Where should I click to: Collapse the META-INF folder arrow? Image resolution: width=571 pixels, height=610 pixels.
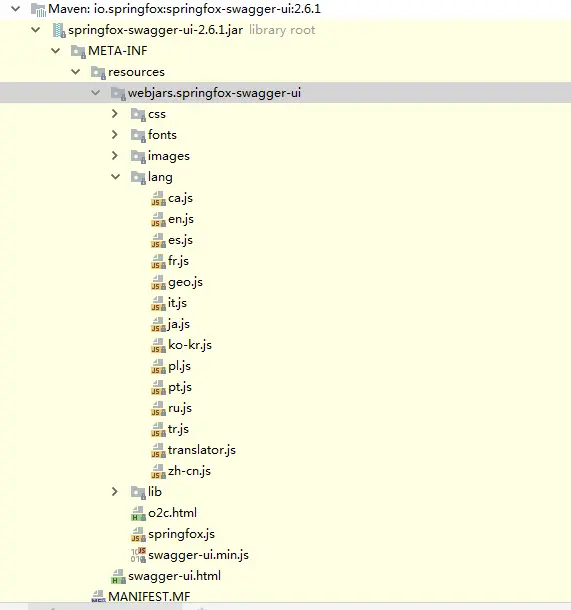56,51
